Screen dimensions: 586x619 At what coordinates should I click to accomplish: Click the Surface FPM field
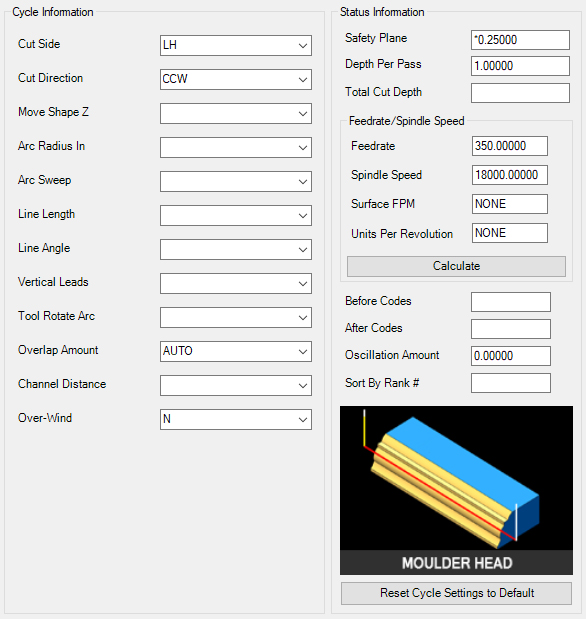pyautogui.click(x=509, y=204)
